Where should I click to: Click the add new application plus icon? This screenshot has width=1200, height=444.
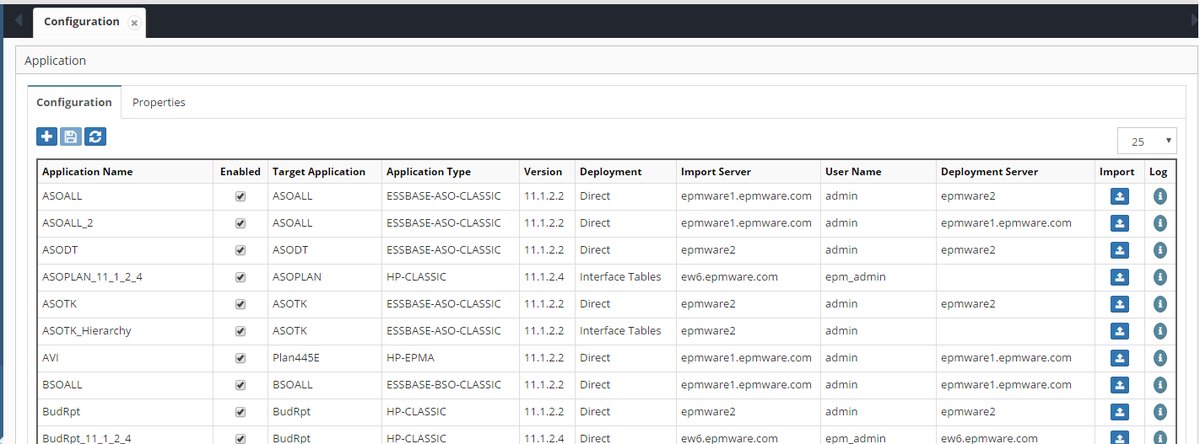(46, 137)
